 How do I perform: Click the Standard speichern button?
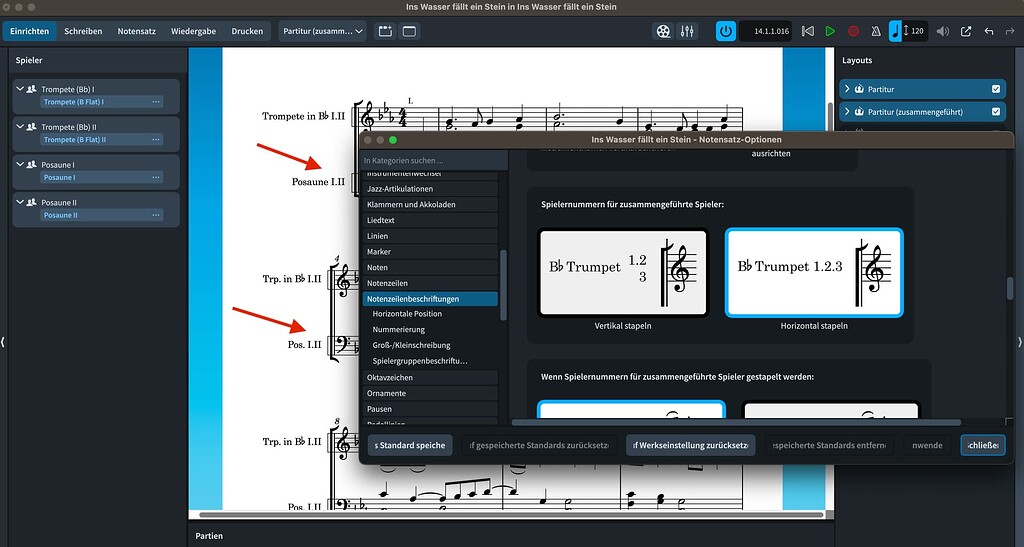(x=409, y=445)
